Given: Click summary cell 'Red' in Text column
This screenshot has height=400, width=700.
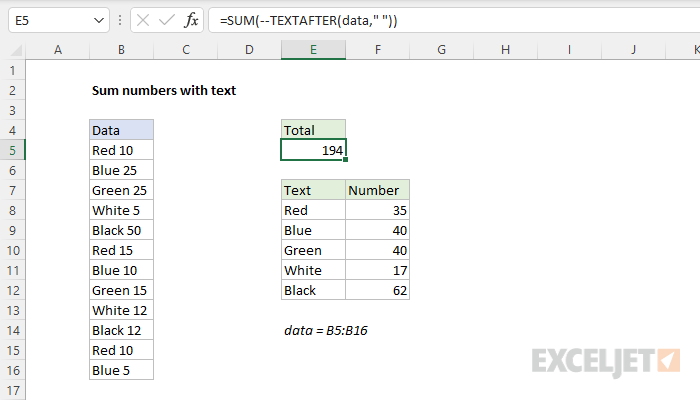Looking at the screenshot, I should 313,210.
